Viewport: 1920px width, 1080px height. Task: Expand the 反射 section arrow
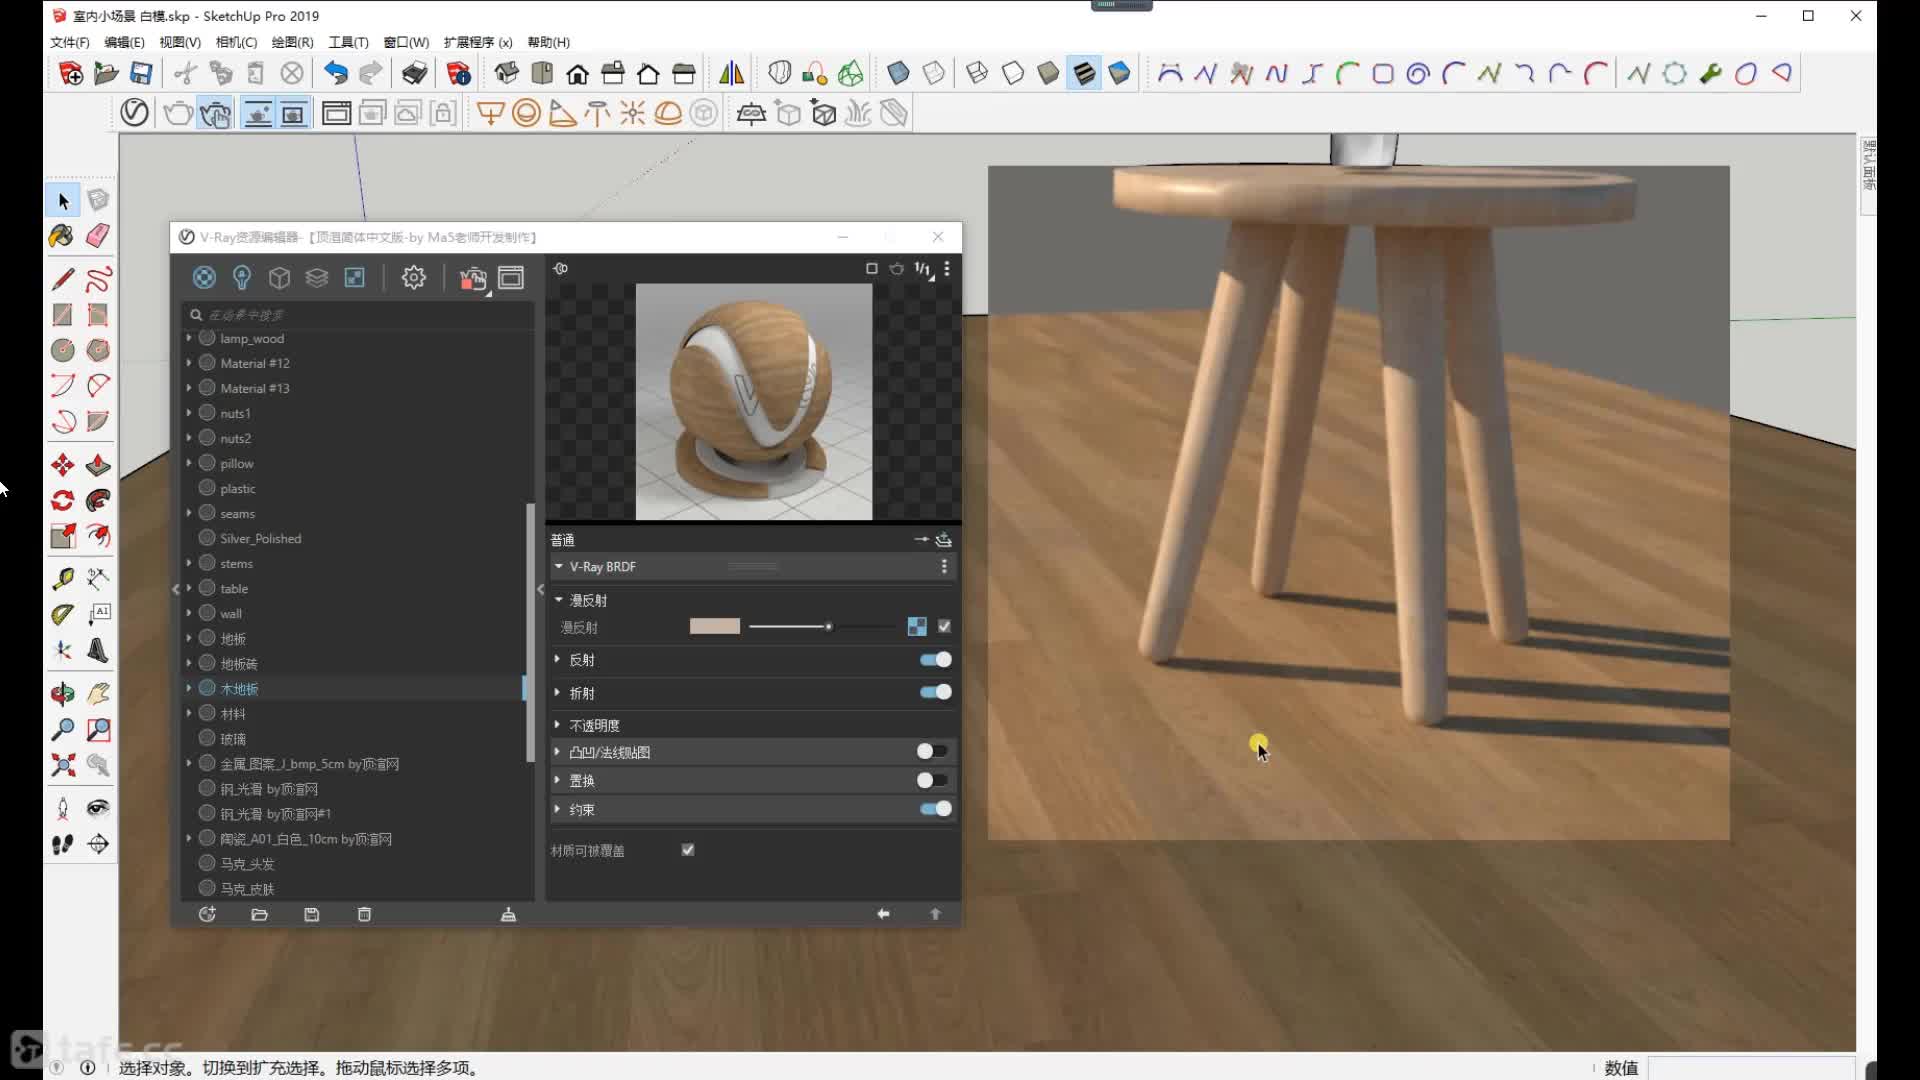click(558, 660)
